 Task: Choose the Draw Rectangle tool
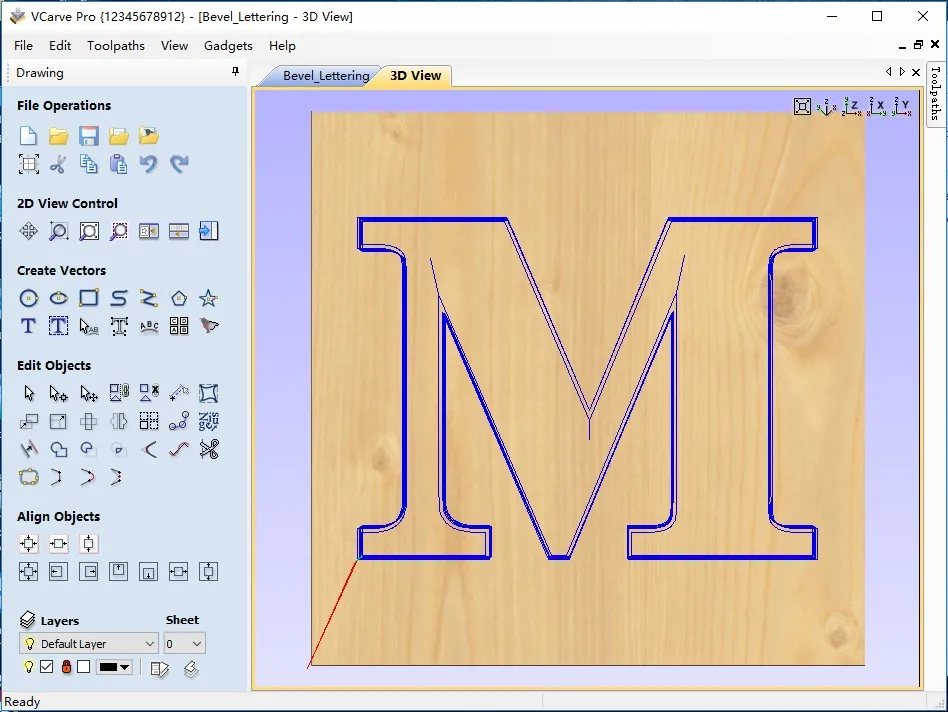click(89, 298)
